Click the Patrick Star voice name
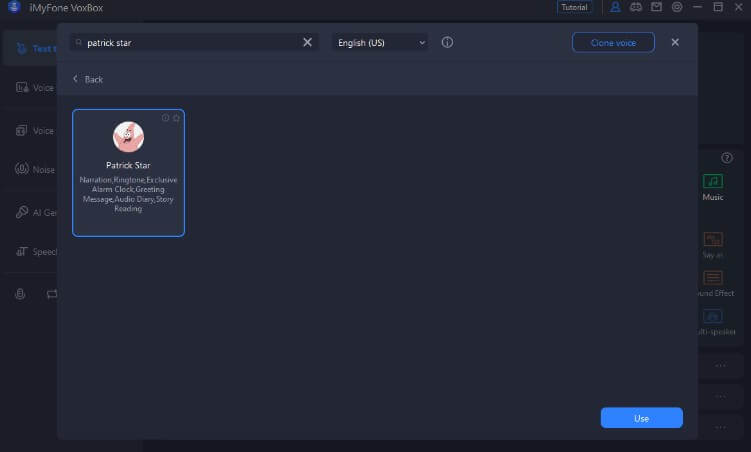Image resolution: width=751 pixels, height=452 pixels. point(128,165)
